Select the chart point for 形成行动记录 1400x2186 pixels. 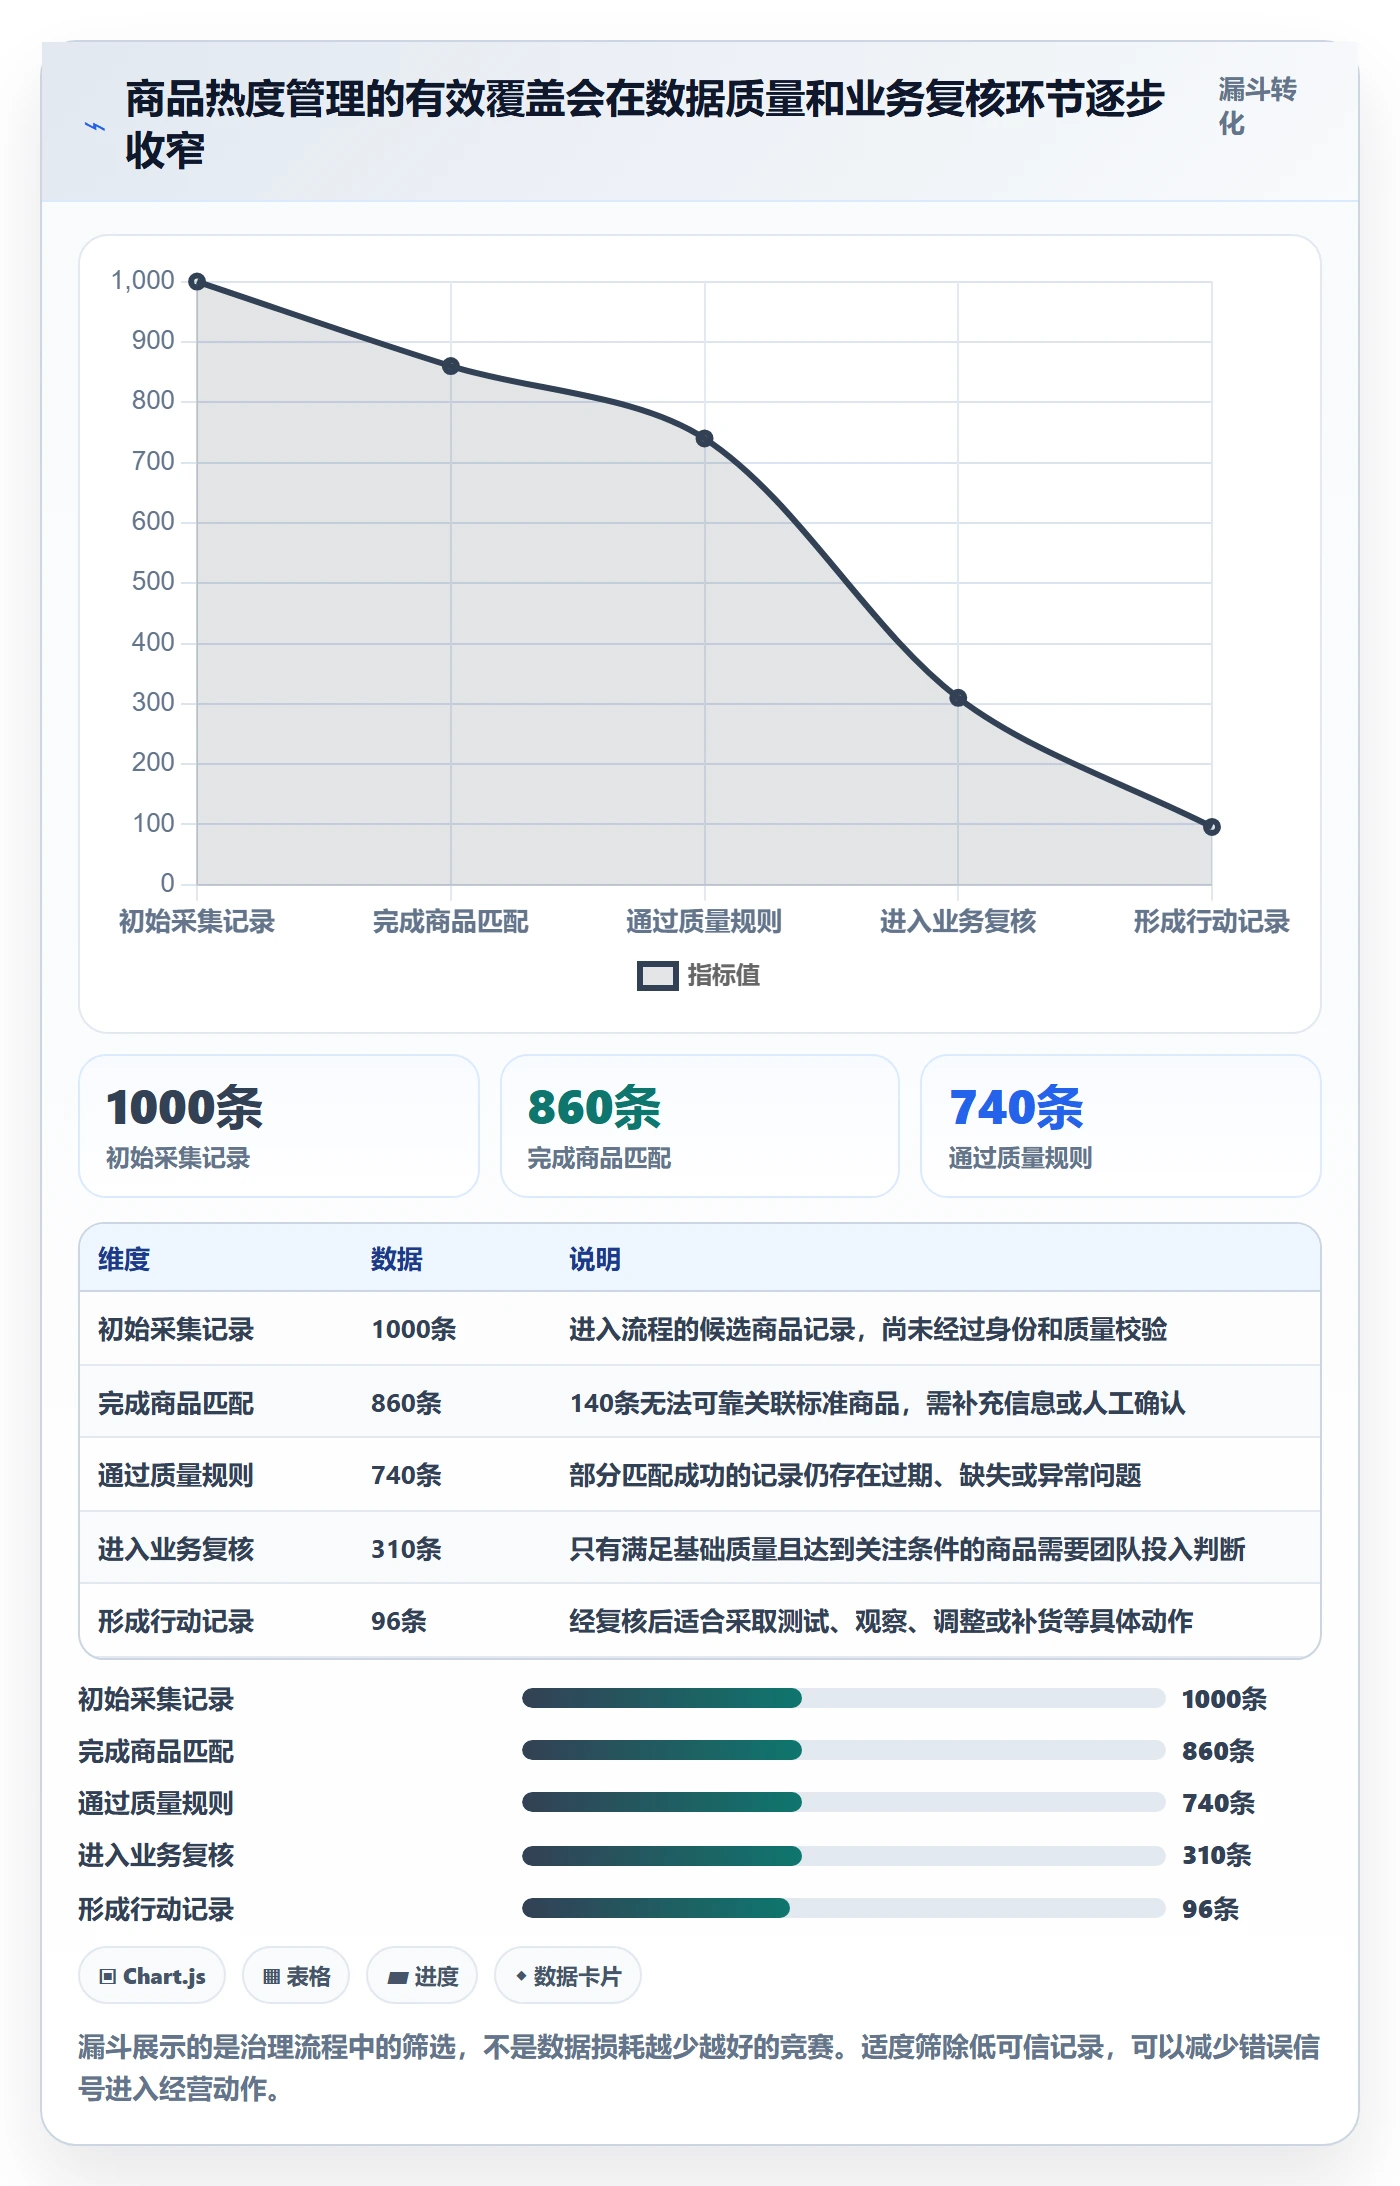1211,827
